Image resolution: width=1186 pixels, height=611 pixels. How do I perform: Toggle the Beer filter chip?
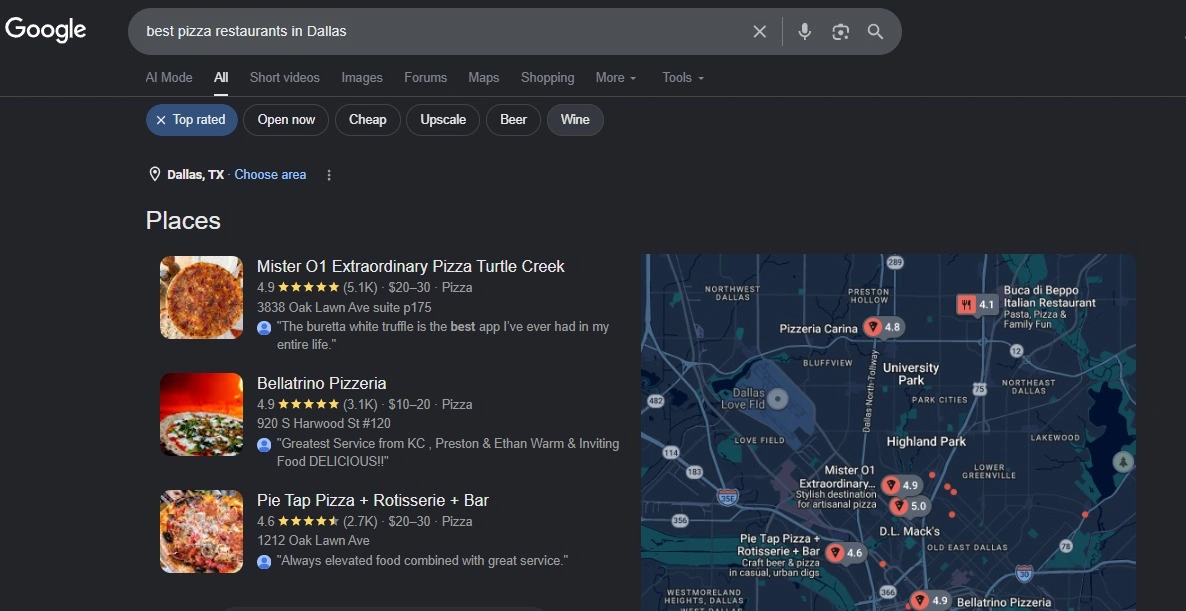[x=514, y=119]
